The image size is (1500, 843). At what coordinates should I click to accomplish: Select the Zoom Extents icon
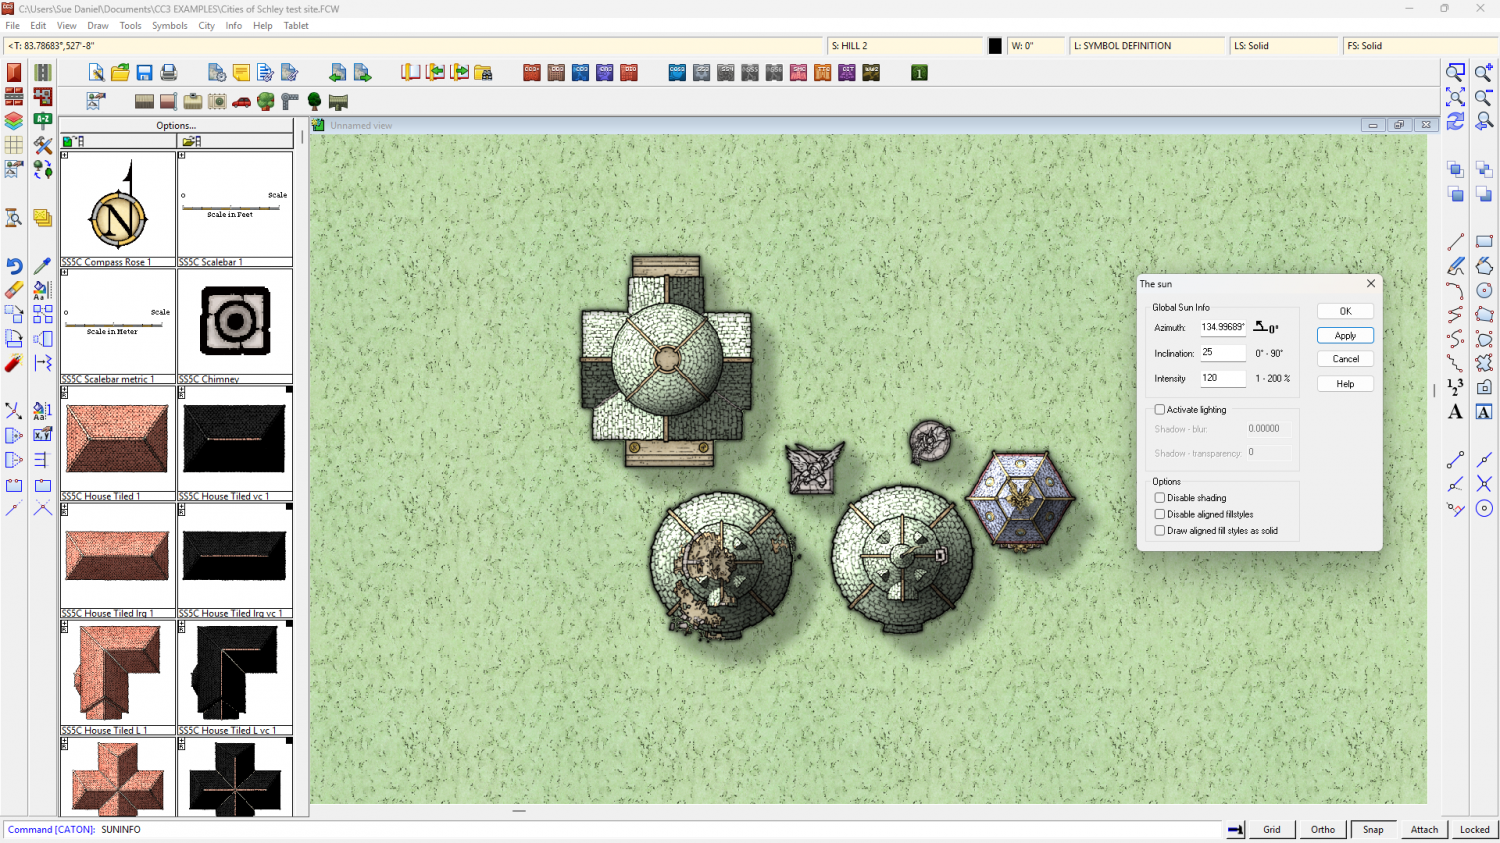pyautogui.click(x=1455, y=97)
